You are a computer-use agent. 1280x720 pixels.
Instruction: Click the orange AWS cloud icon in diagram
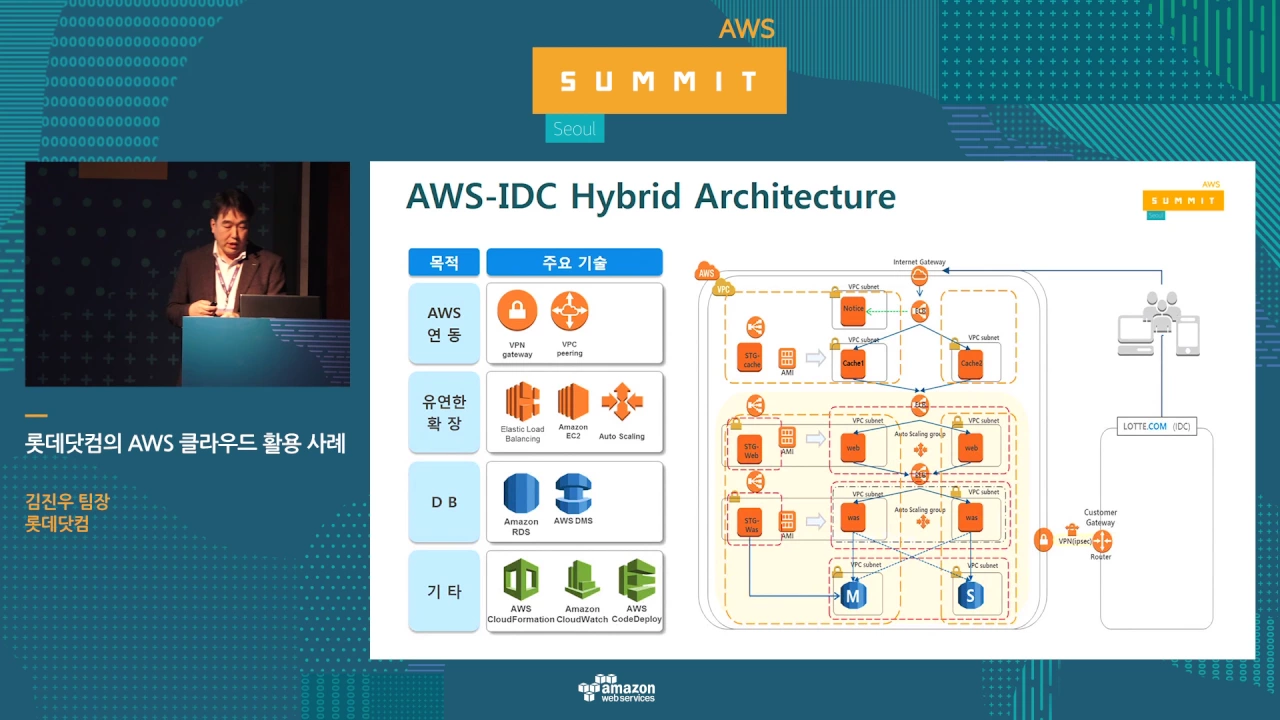tap(707, 272)
